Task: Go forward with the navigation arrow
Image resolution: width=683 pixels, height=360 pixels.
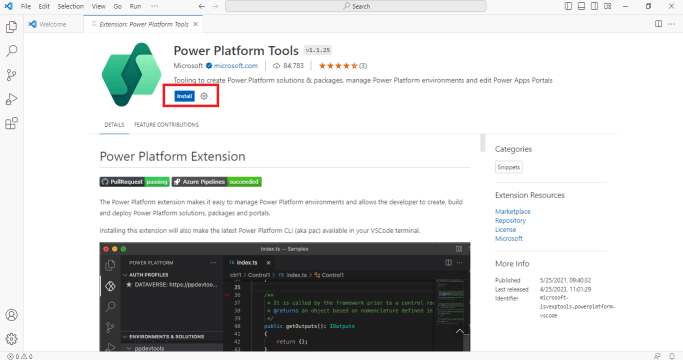Action: 215,6
